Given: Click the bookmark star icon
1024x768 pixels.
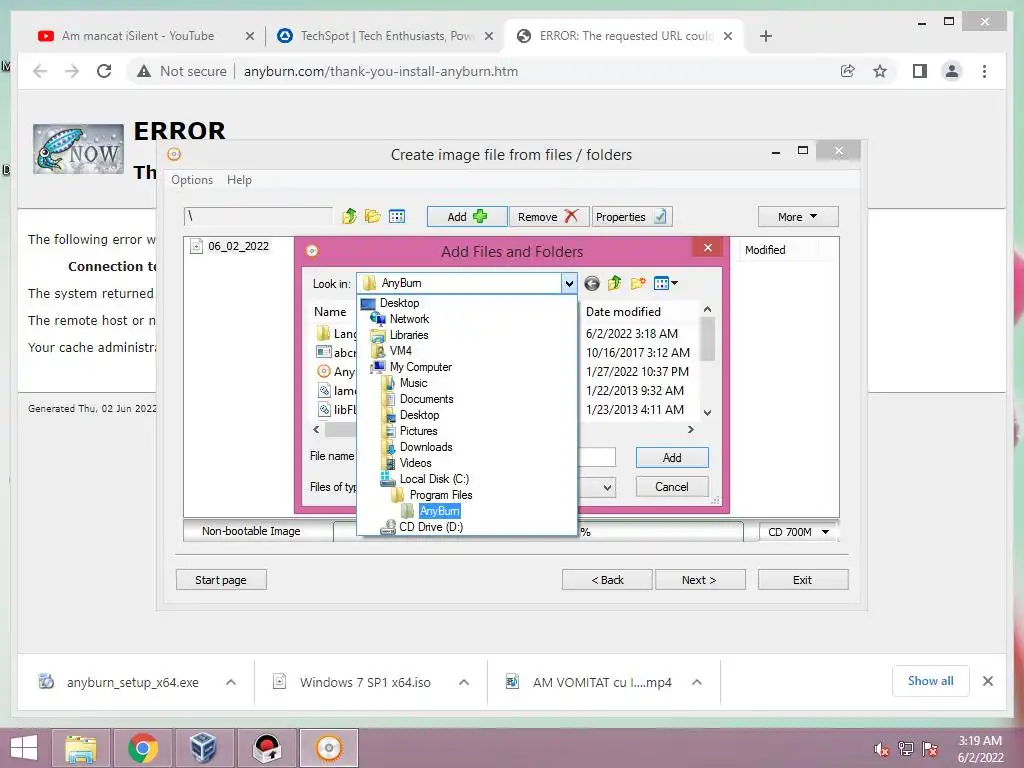Looking at the screenshot, I should click(x=880, y=71).
